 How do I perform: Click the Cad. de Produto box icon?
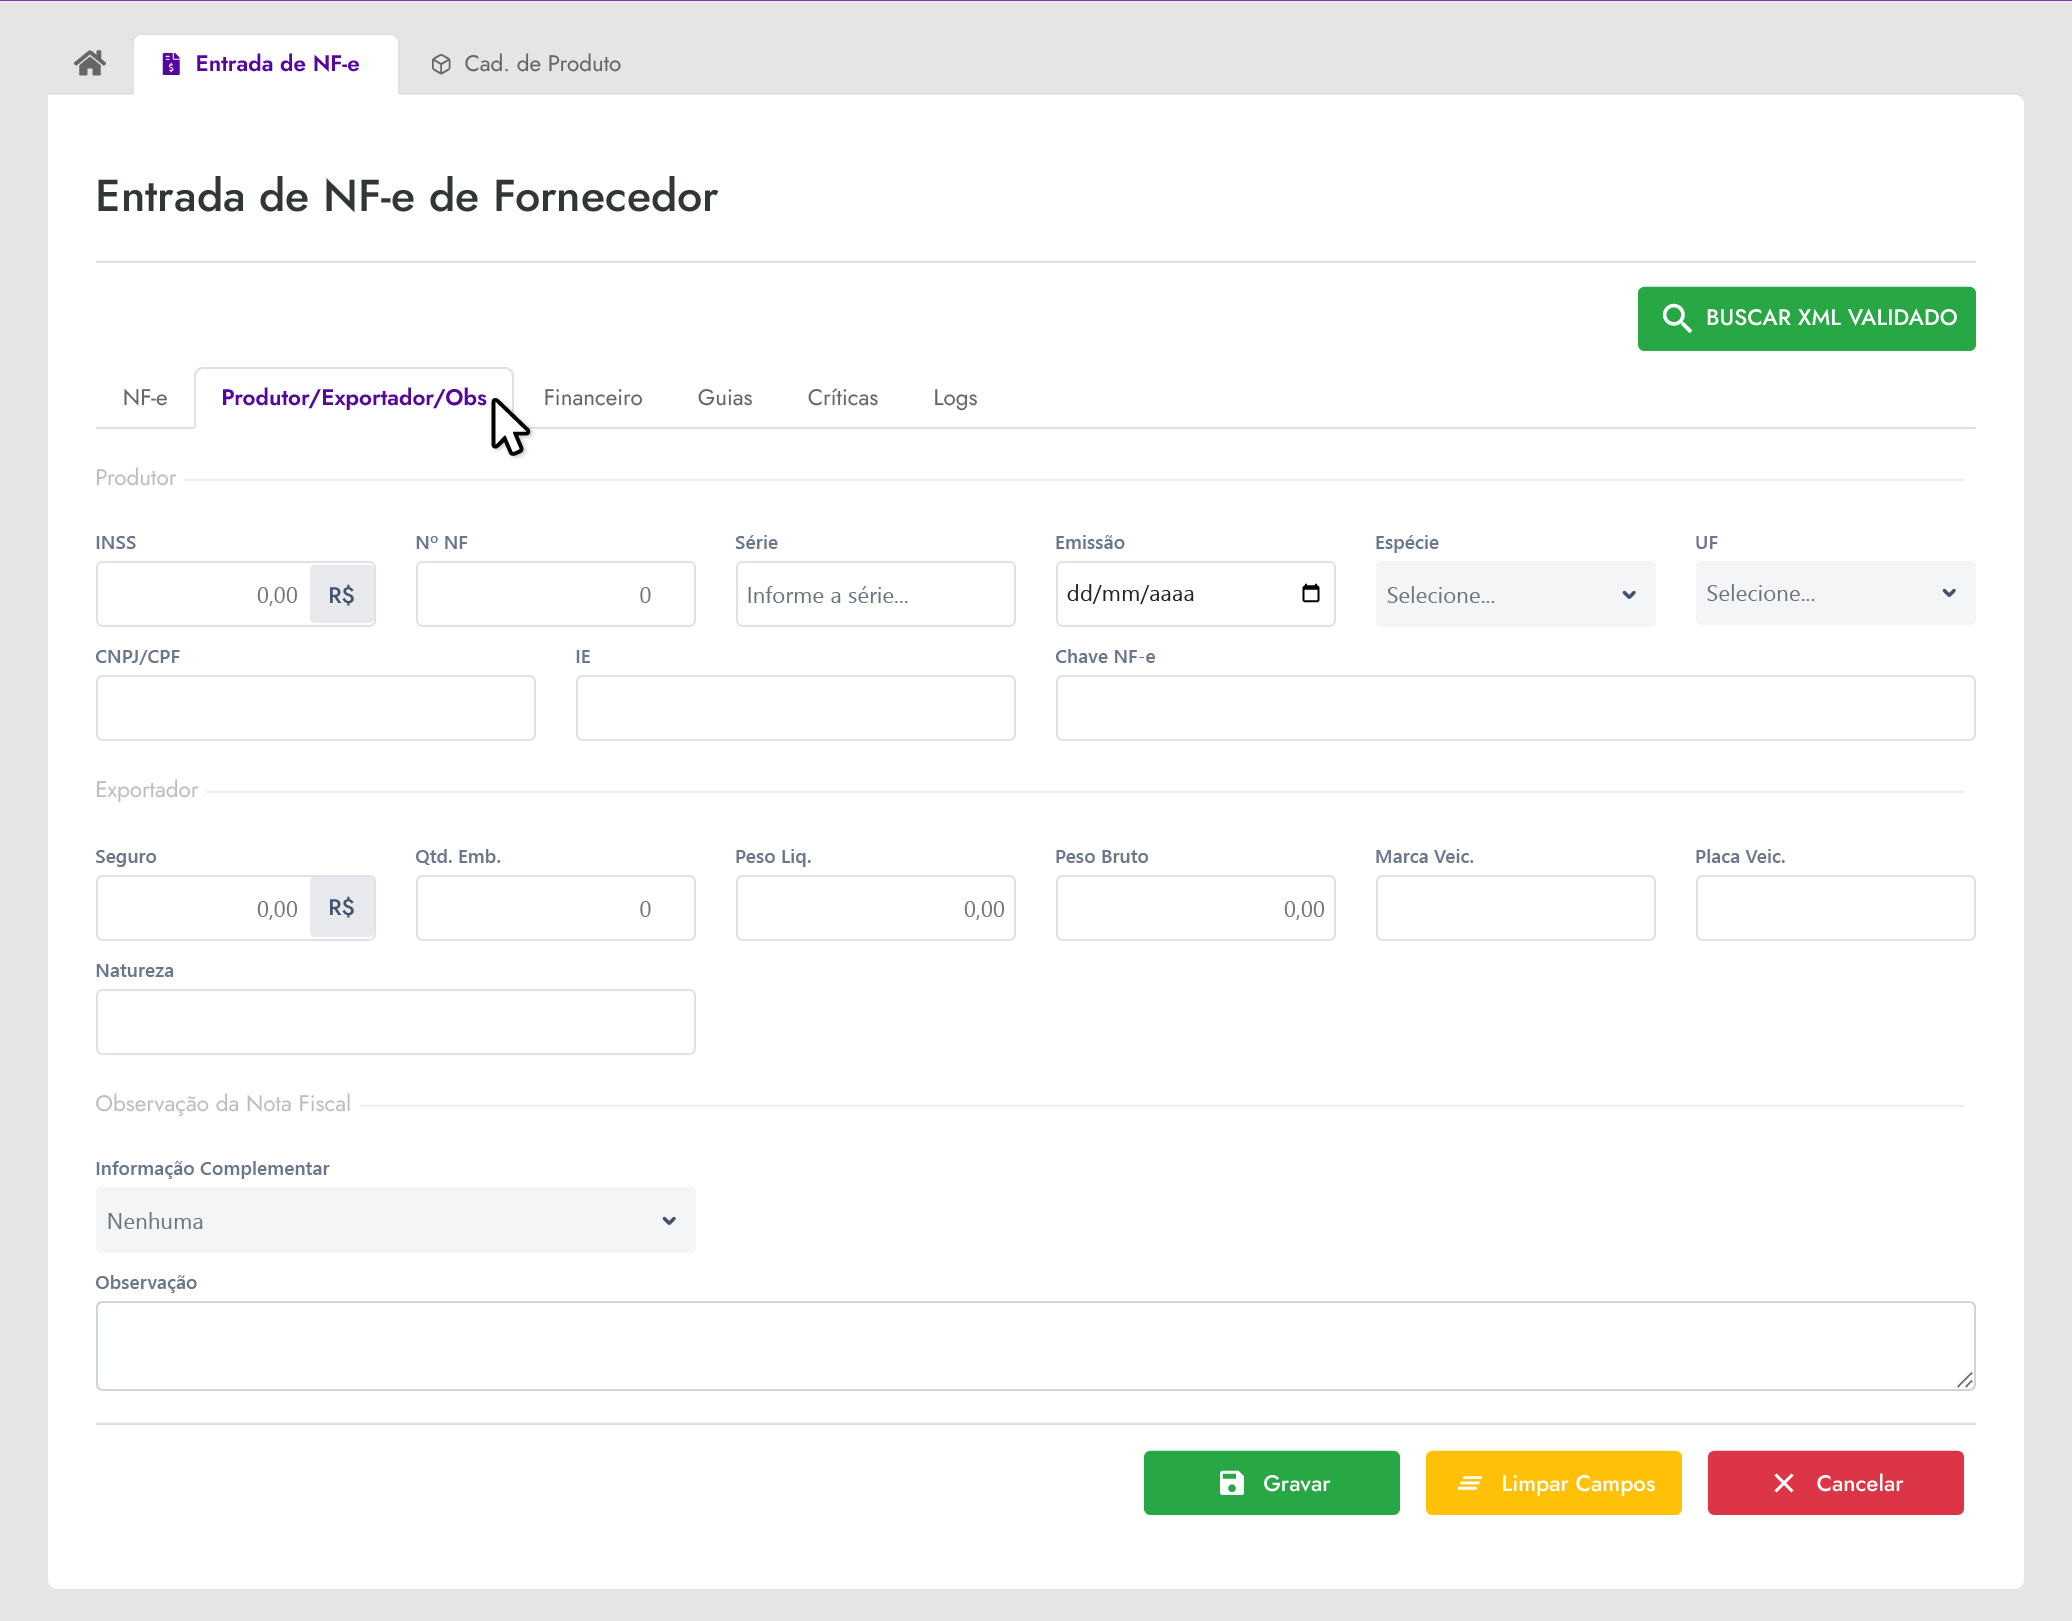441,64
